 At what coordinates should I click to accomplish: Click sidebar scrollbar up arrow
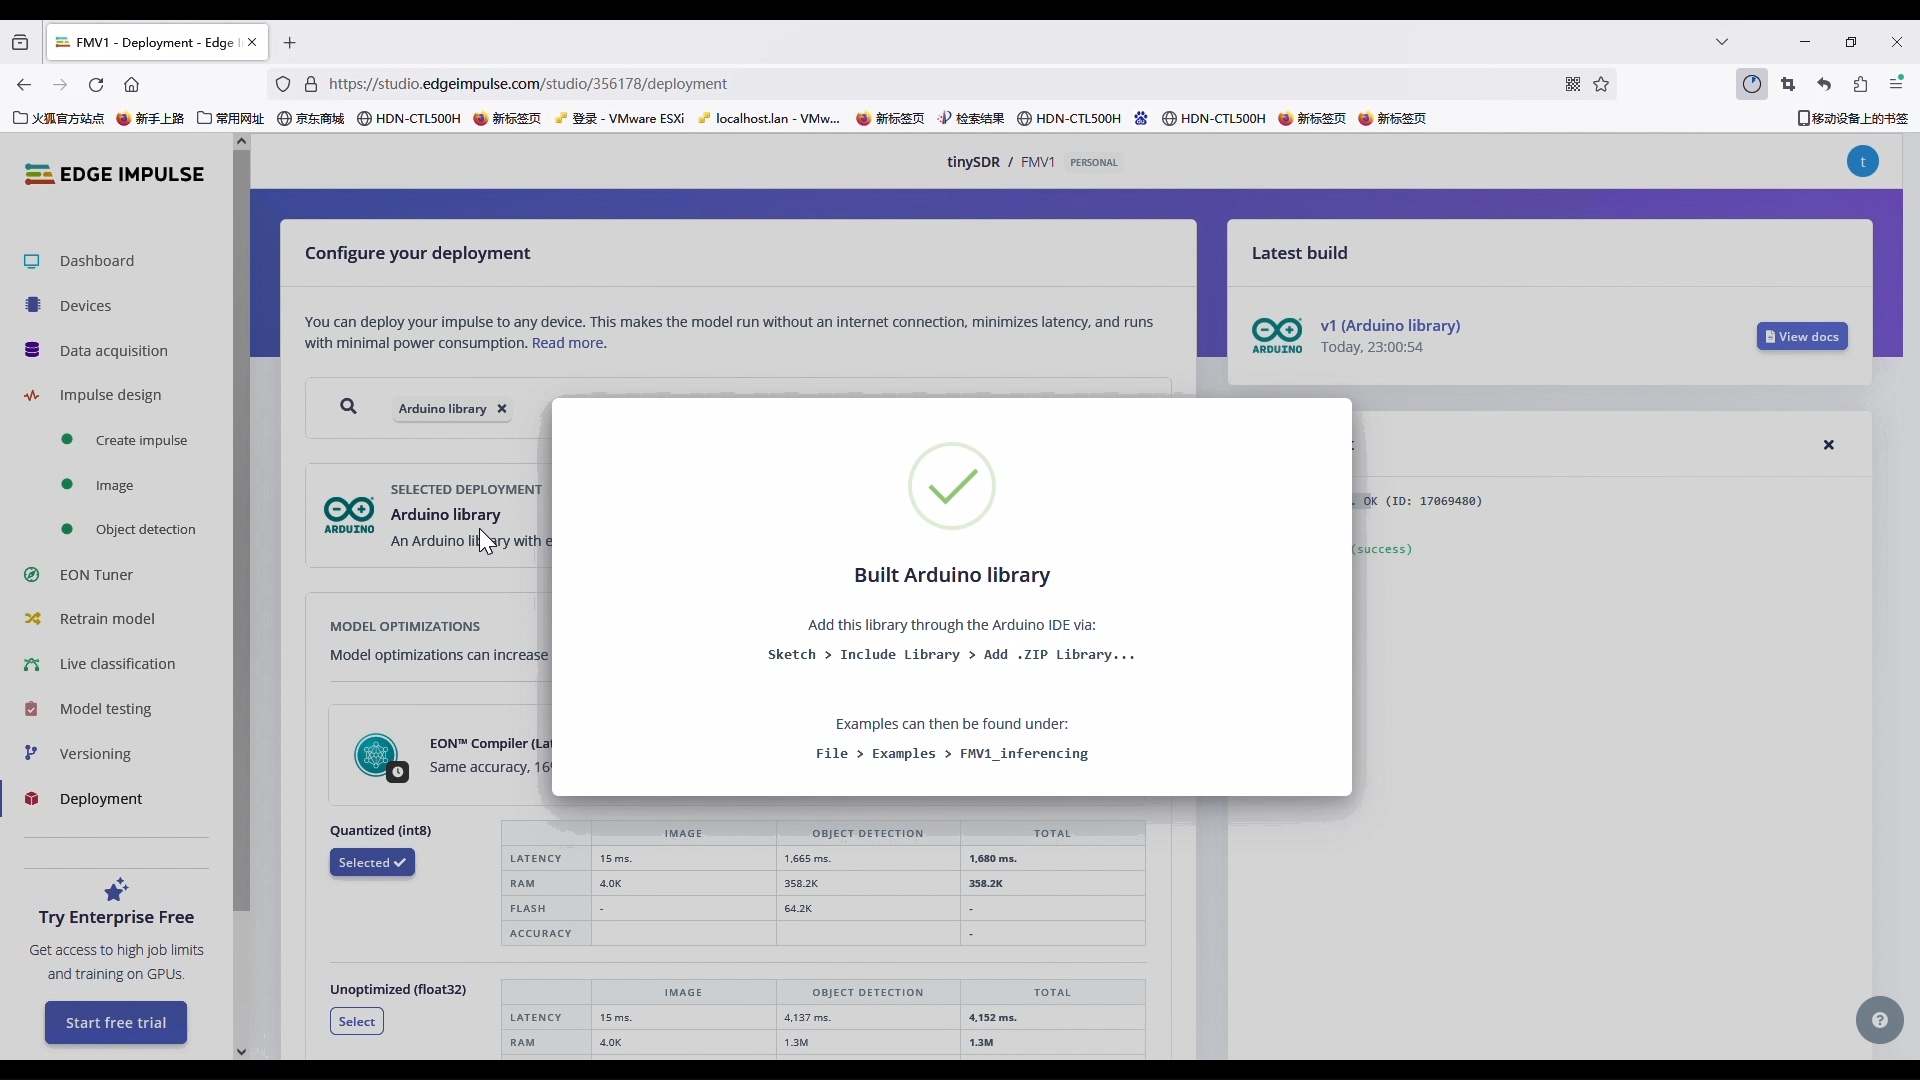pyautogui.click(x=241, y=141)
